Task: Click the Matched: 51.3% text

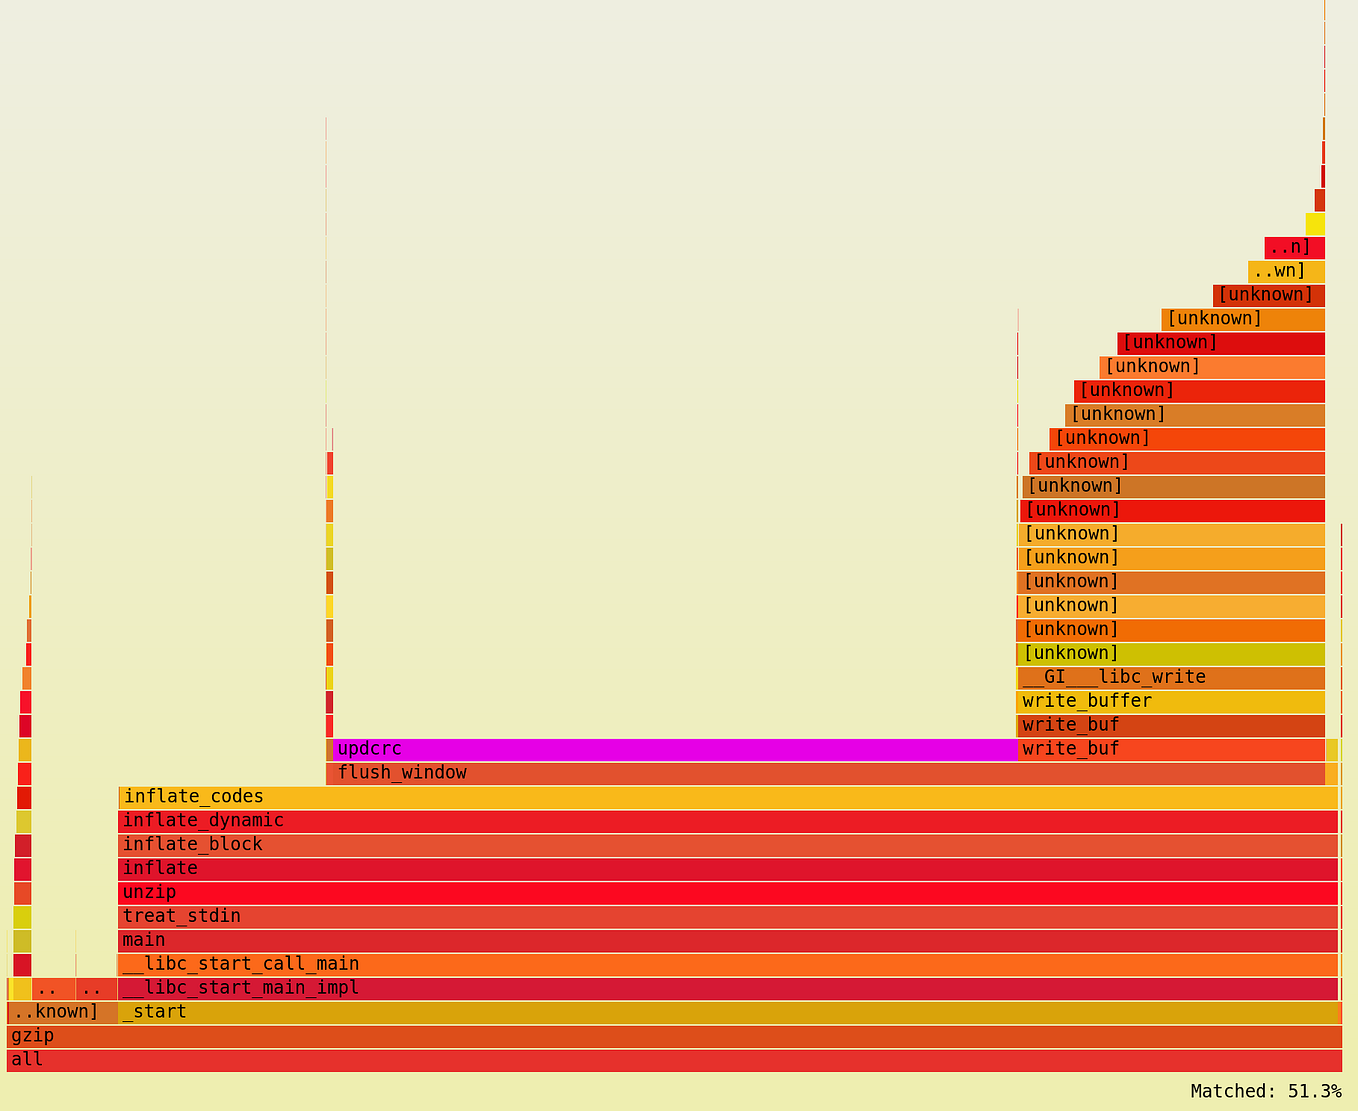Action: (1266, 1090)
